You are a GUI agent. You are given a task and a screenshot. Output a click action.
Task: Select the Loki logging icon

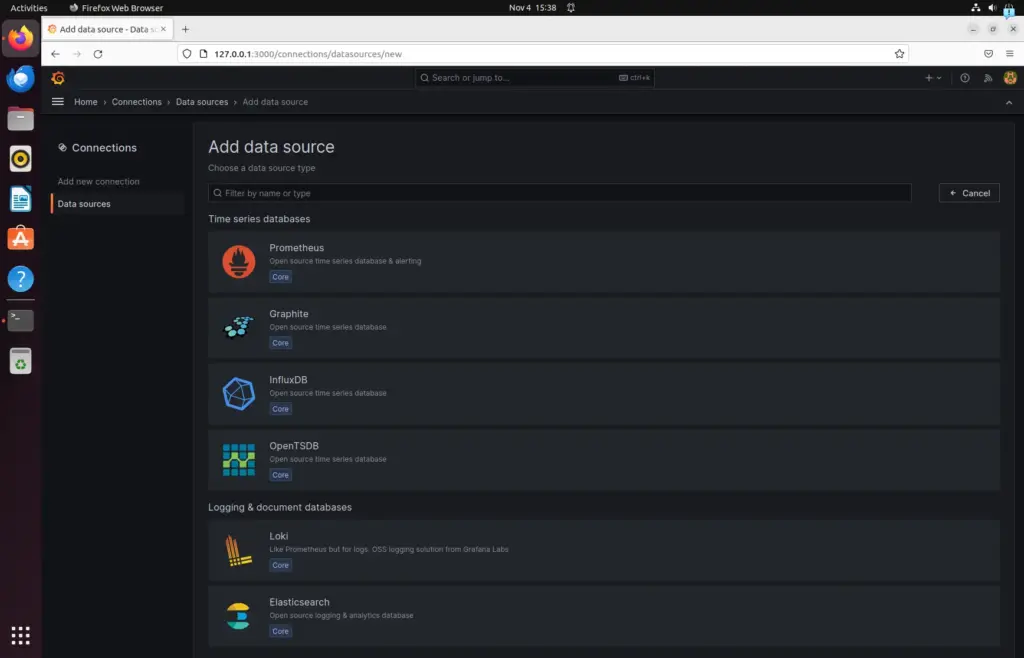[238, 550]
